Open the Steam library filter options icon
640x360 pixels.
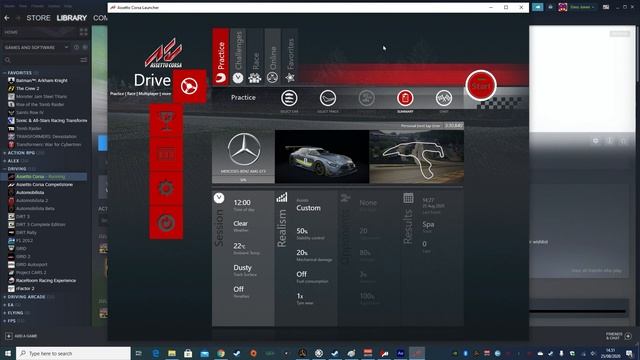[x=84, y=60]
